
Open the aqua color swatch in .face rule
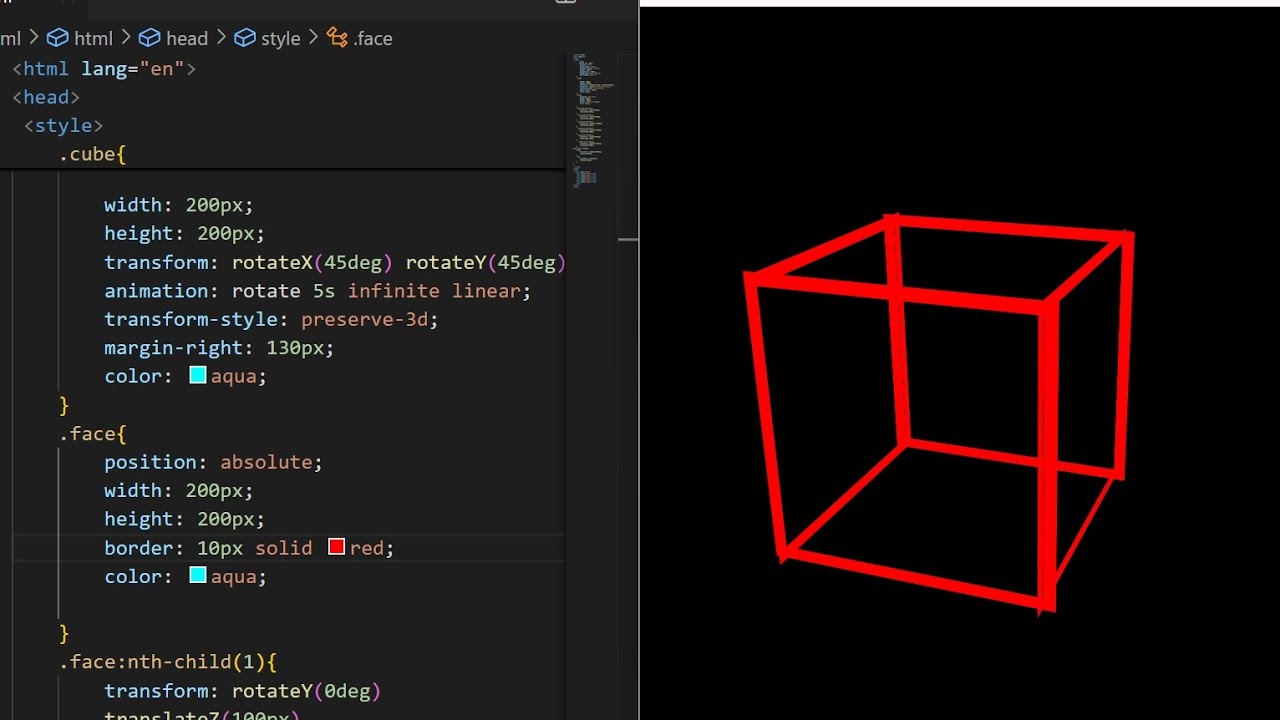click(x=198, y=576)
